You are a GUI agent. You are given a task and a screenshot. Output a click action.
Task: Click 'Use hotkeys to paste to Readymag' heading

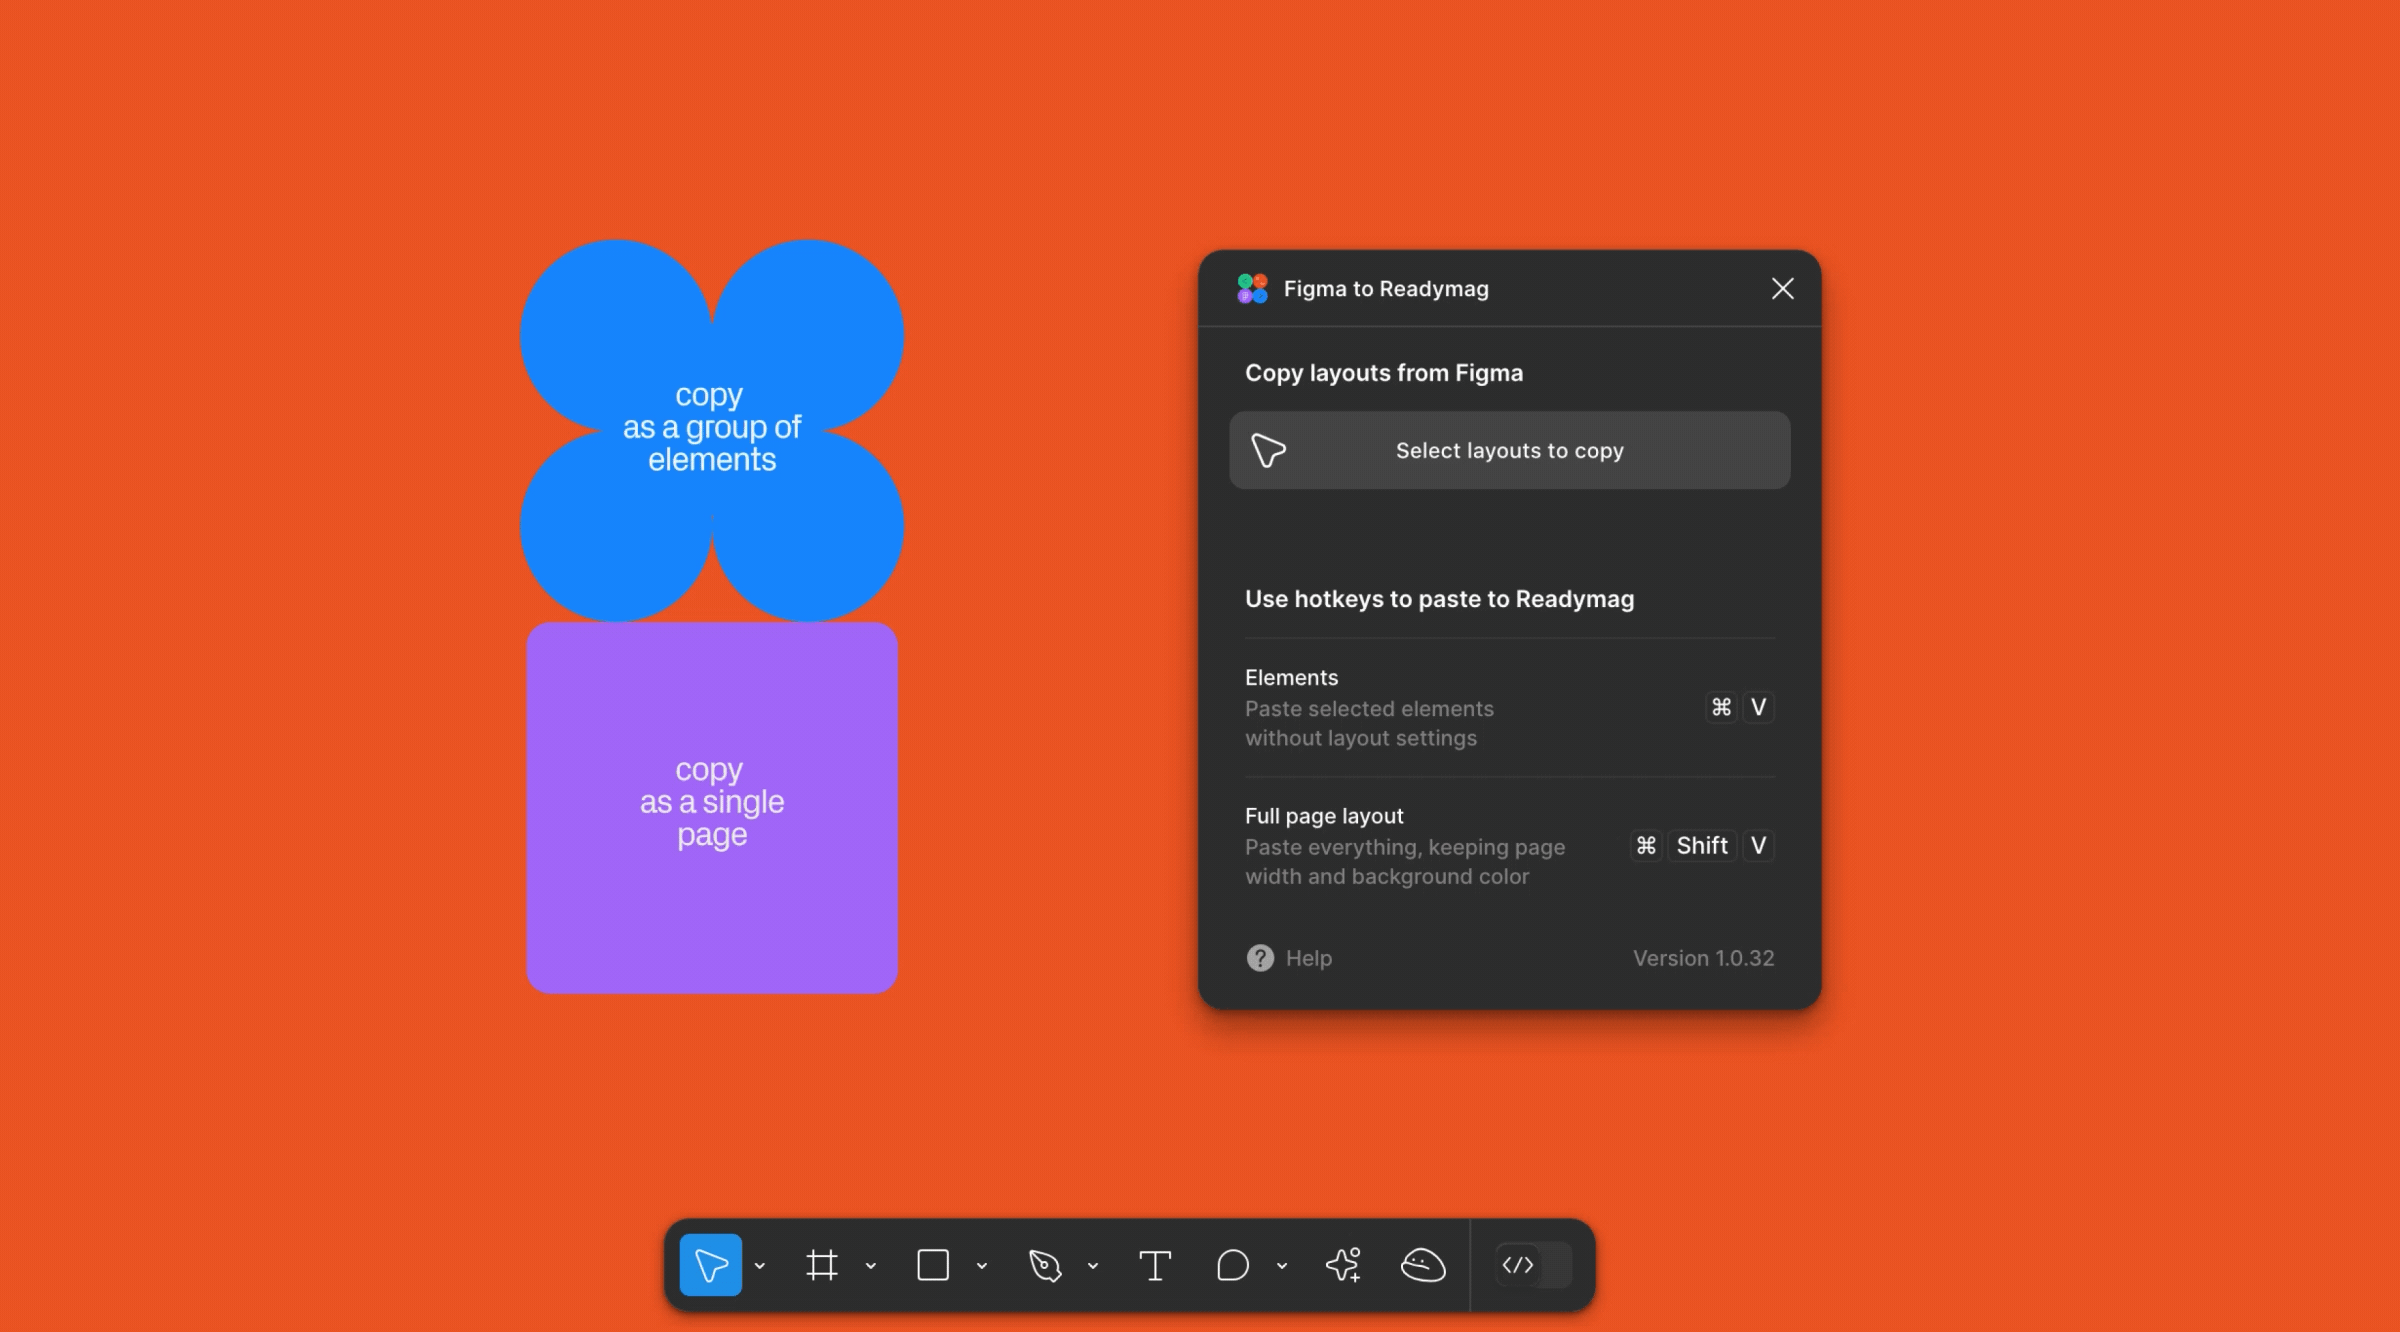pyautogui.click(x=1439, y=599)
